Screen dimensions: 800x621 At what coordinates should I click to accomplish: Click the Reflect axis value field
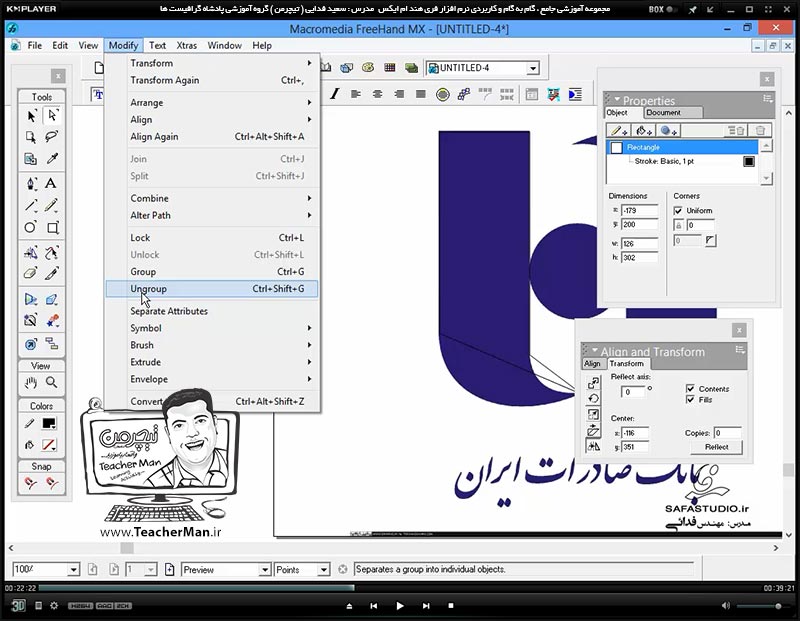[x=633, y=392]
